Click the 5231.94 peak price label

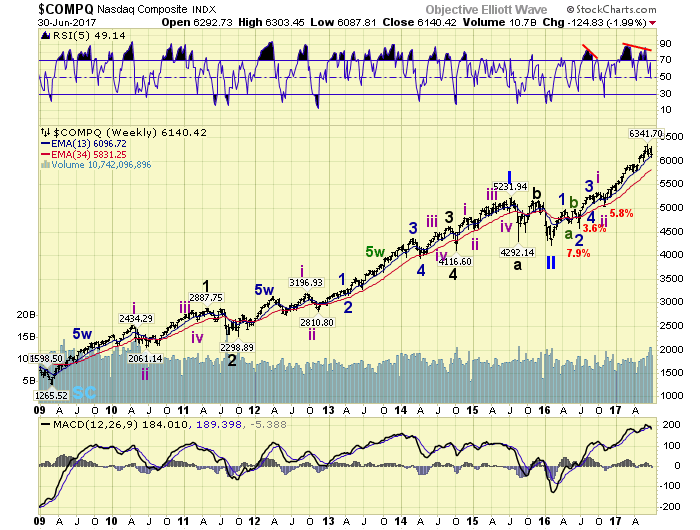[x=510, y=187]
